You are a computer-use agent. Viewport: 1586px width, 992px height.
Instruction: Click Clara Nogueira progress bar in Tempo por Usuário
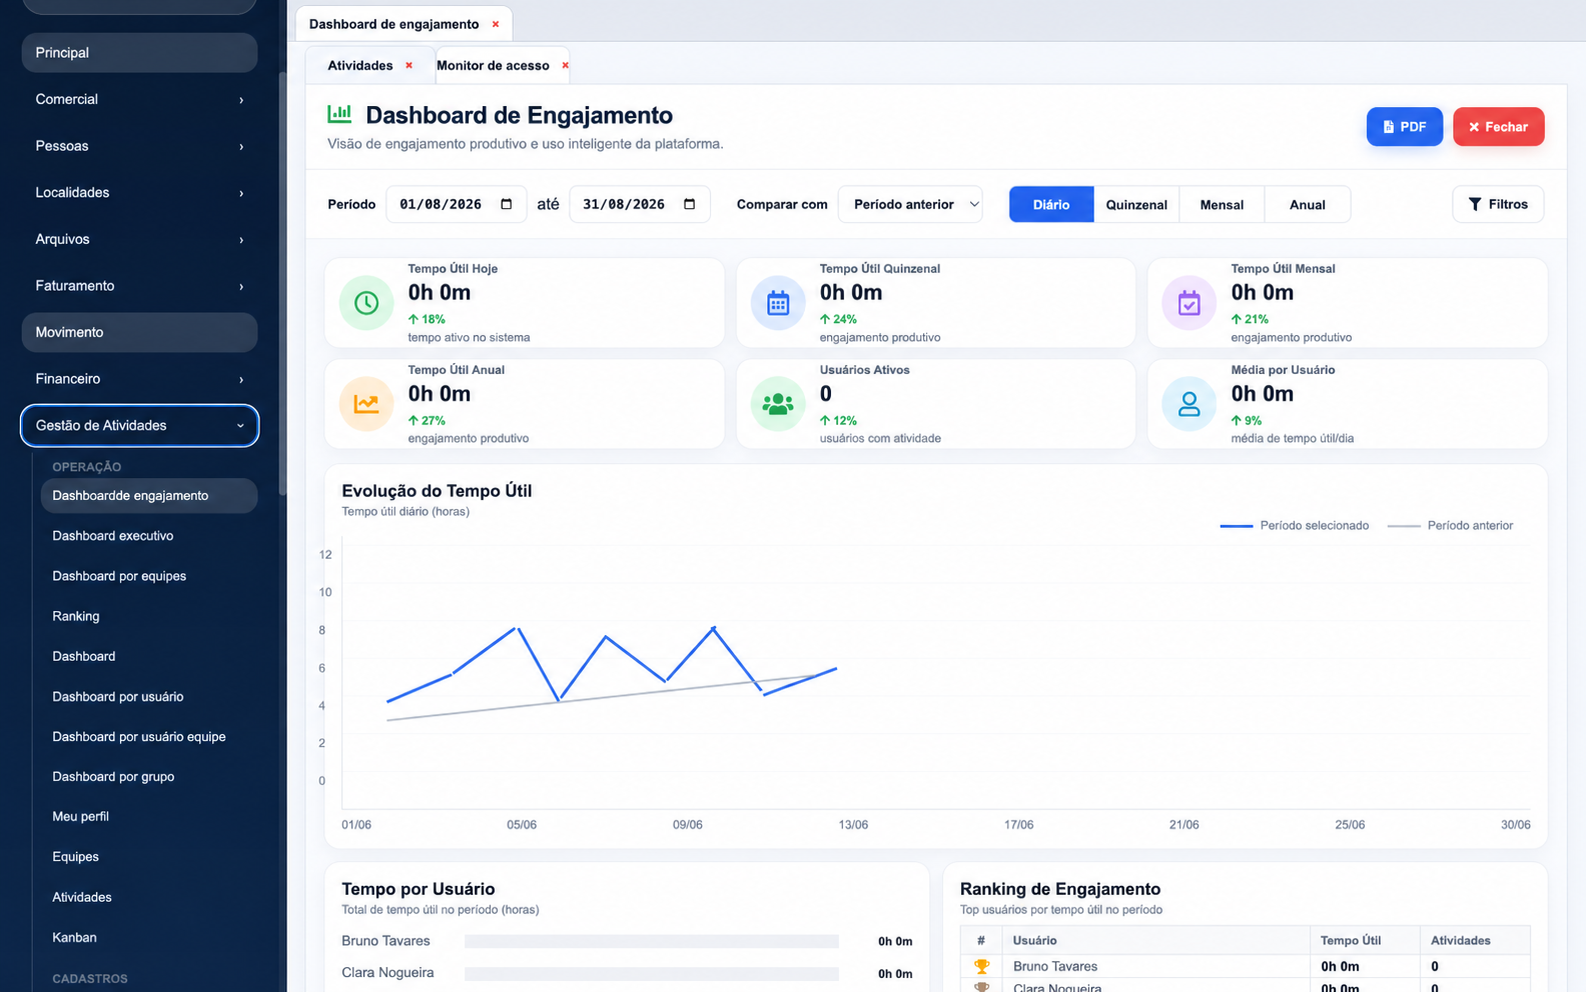(x=651, y=973)
